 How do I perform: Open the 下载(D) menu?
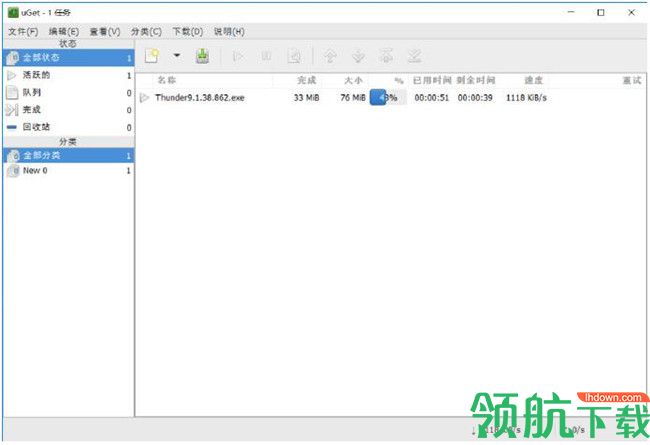pos(187,32)
